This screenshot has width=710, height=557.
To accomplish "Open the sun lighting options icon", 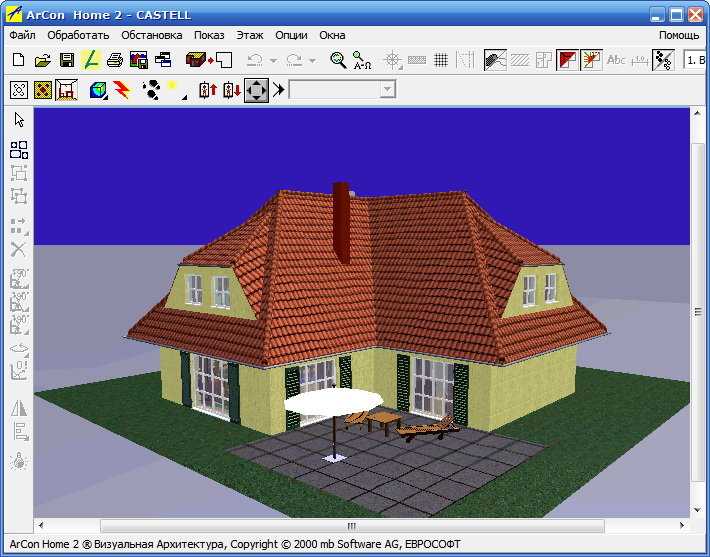I will coord(177,90).
